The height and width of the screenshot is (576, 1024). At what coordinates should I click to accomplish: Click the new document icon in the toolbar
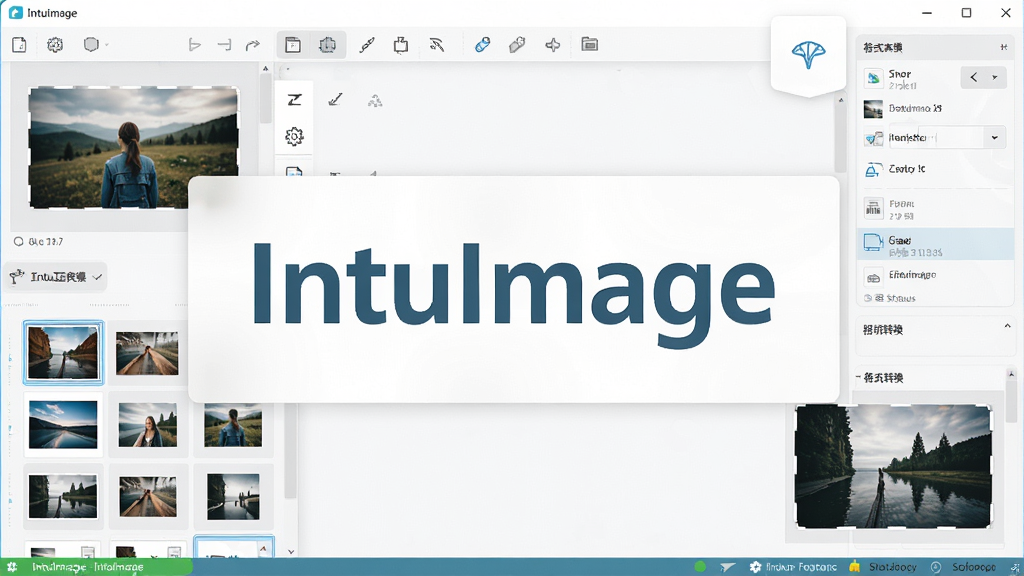(20, 44)
